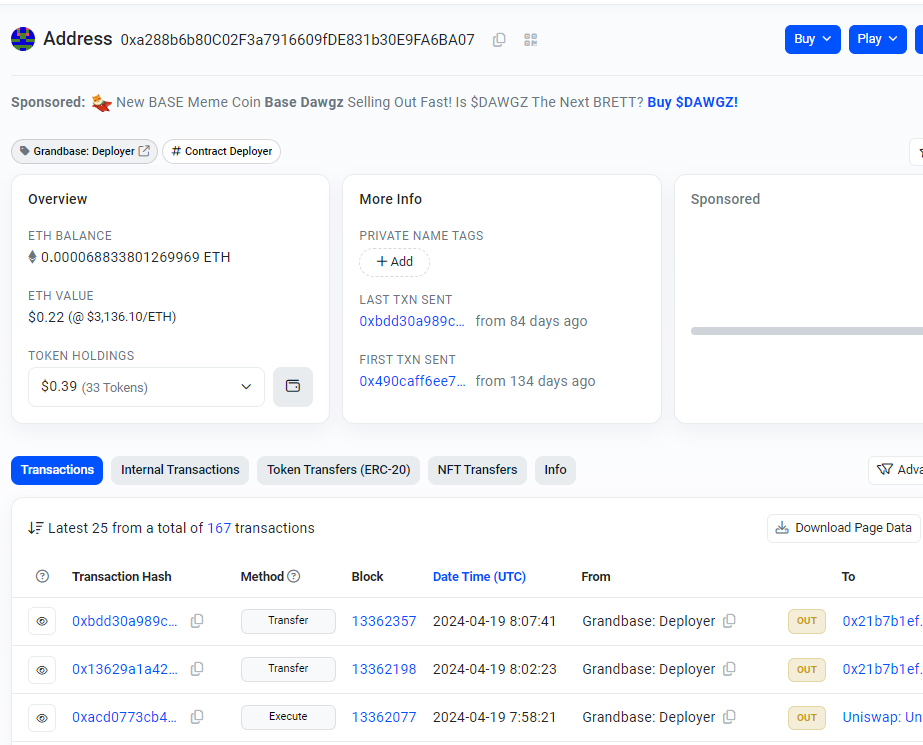
Task: Click the sort icon beside Latest 25
Action: (x=35, y=528)
